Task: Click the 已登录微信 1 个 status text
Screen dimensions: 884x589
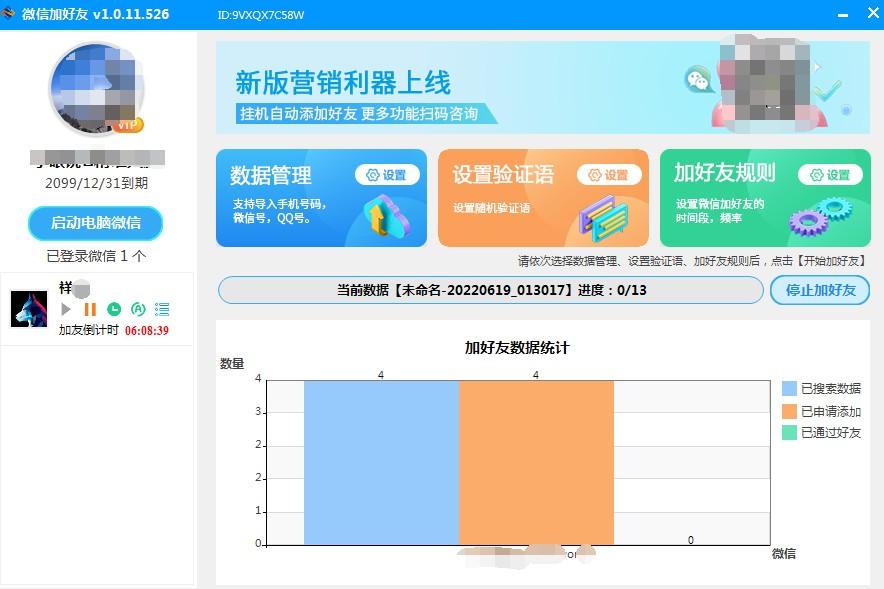Action: click(x=96, y=256)
